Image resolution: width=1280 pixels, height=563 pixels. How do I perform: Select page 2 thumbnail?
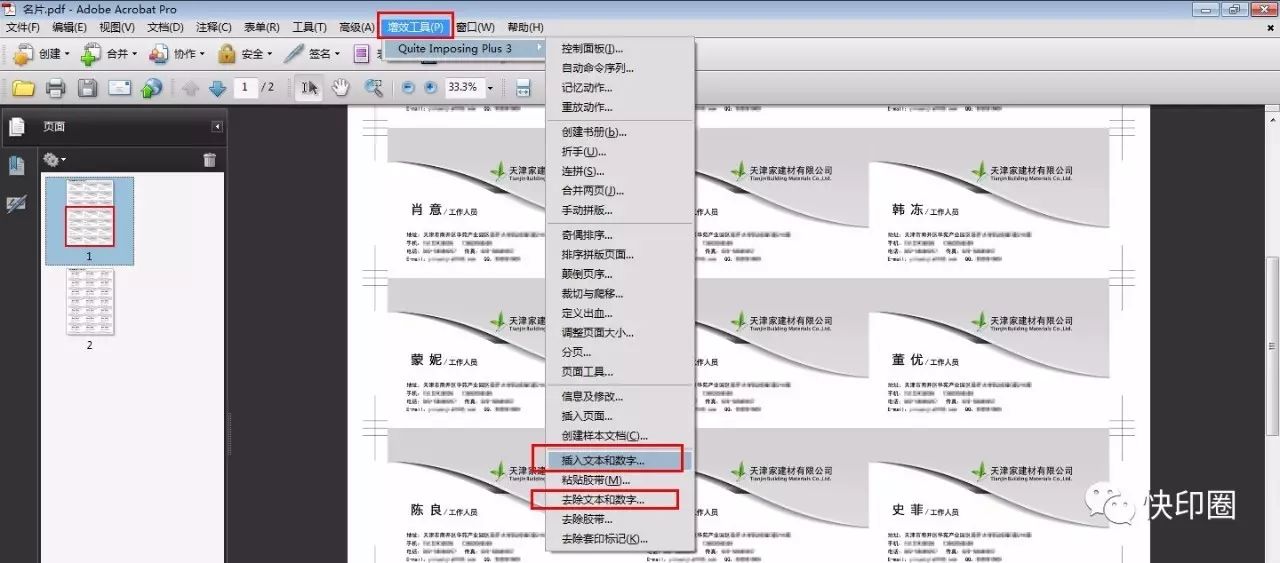89,301
